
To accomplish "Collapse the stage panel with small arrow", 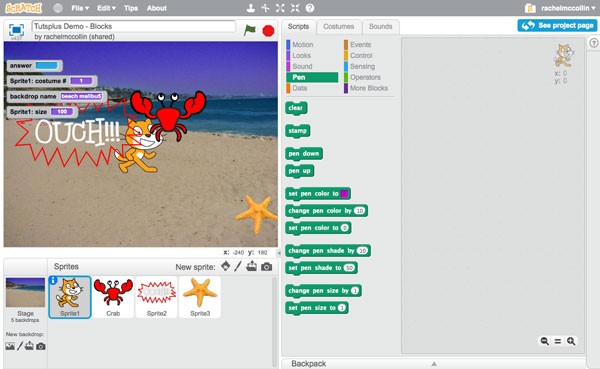I will click(279, 253).
